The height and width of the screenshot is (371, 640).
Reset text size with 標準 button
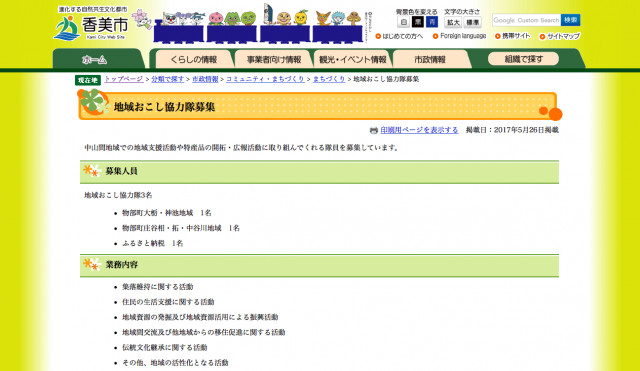(473, 22)
